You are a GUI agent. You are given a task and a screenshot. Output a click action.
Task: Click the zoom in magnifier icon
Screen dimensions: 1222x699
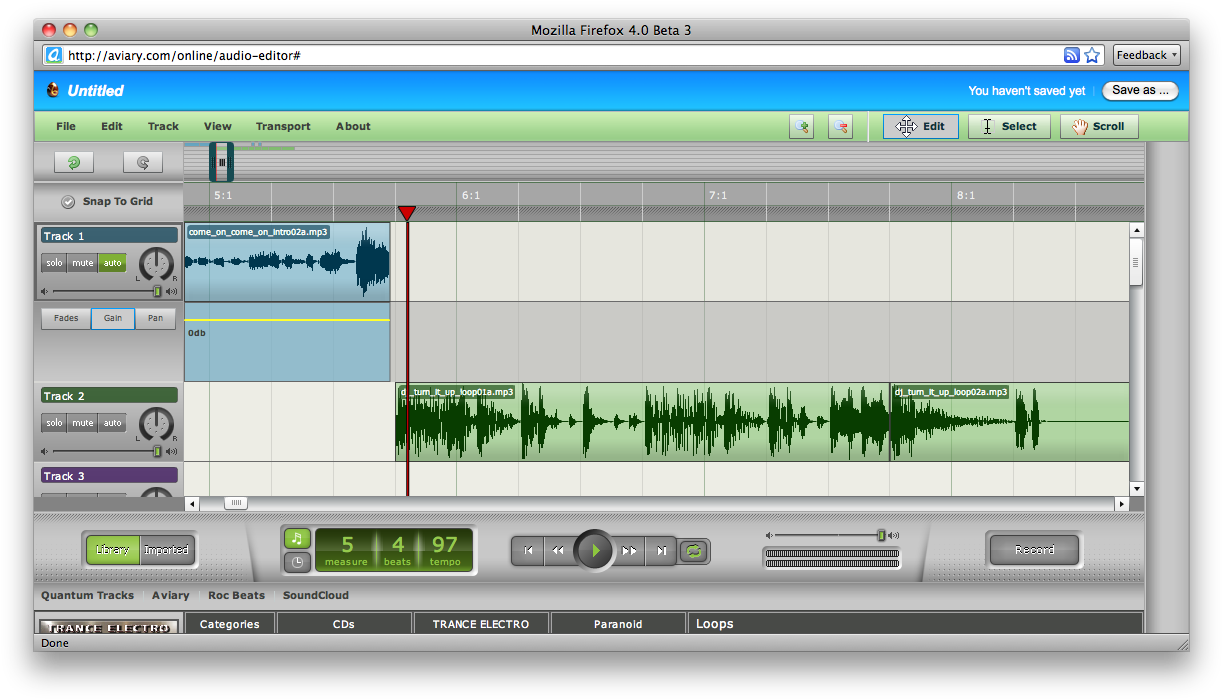pos(800,127)
